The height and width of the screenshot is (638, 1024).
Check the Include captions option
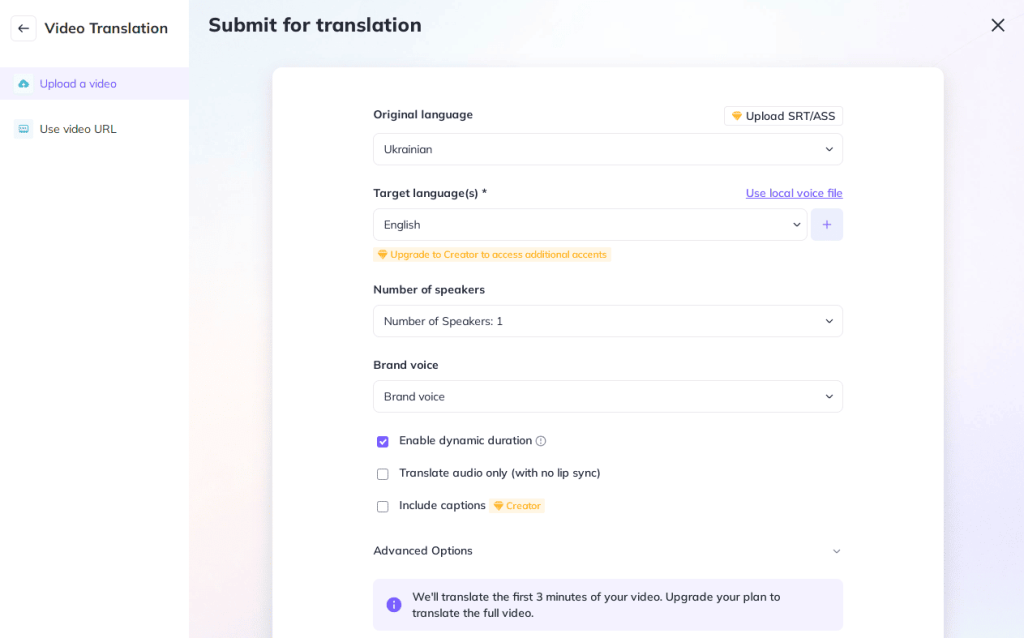(382, 506)
